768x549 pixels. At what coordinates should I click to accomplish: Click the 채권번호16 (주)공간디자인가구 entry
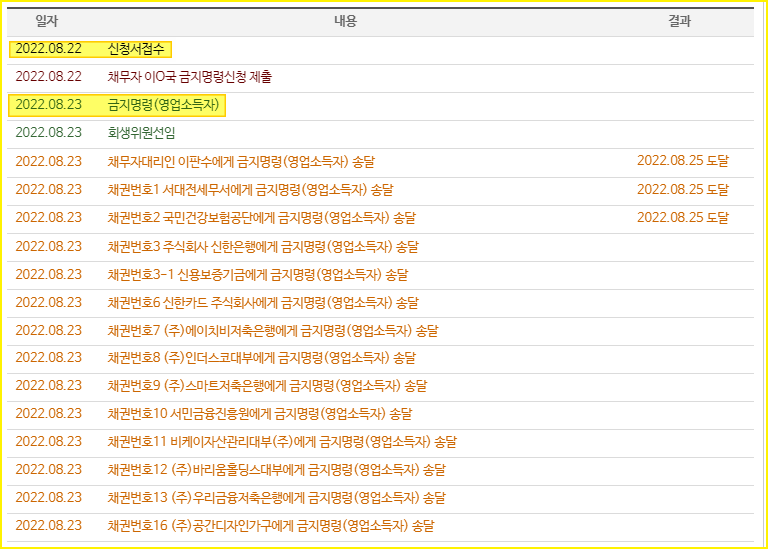(x=271, y=526)
